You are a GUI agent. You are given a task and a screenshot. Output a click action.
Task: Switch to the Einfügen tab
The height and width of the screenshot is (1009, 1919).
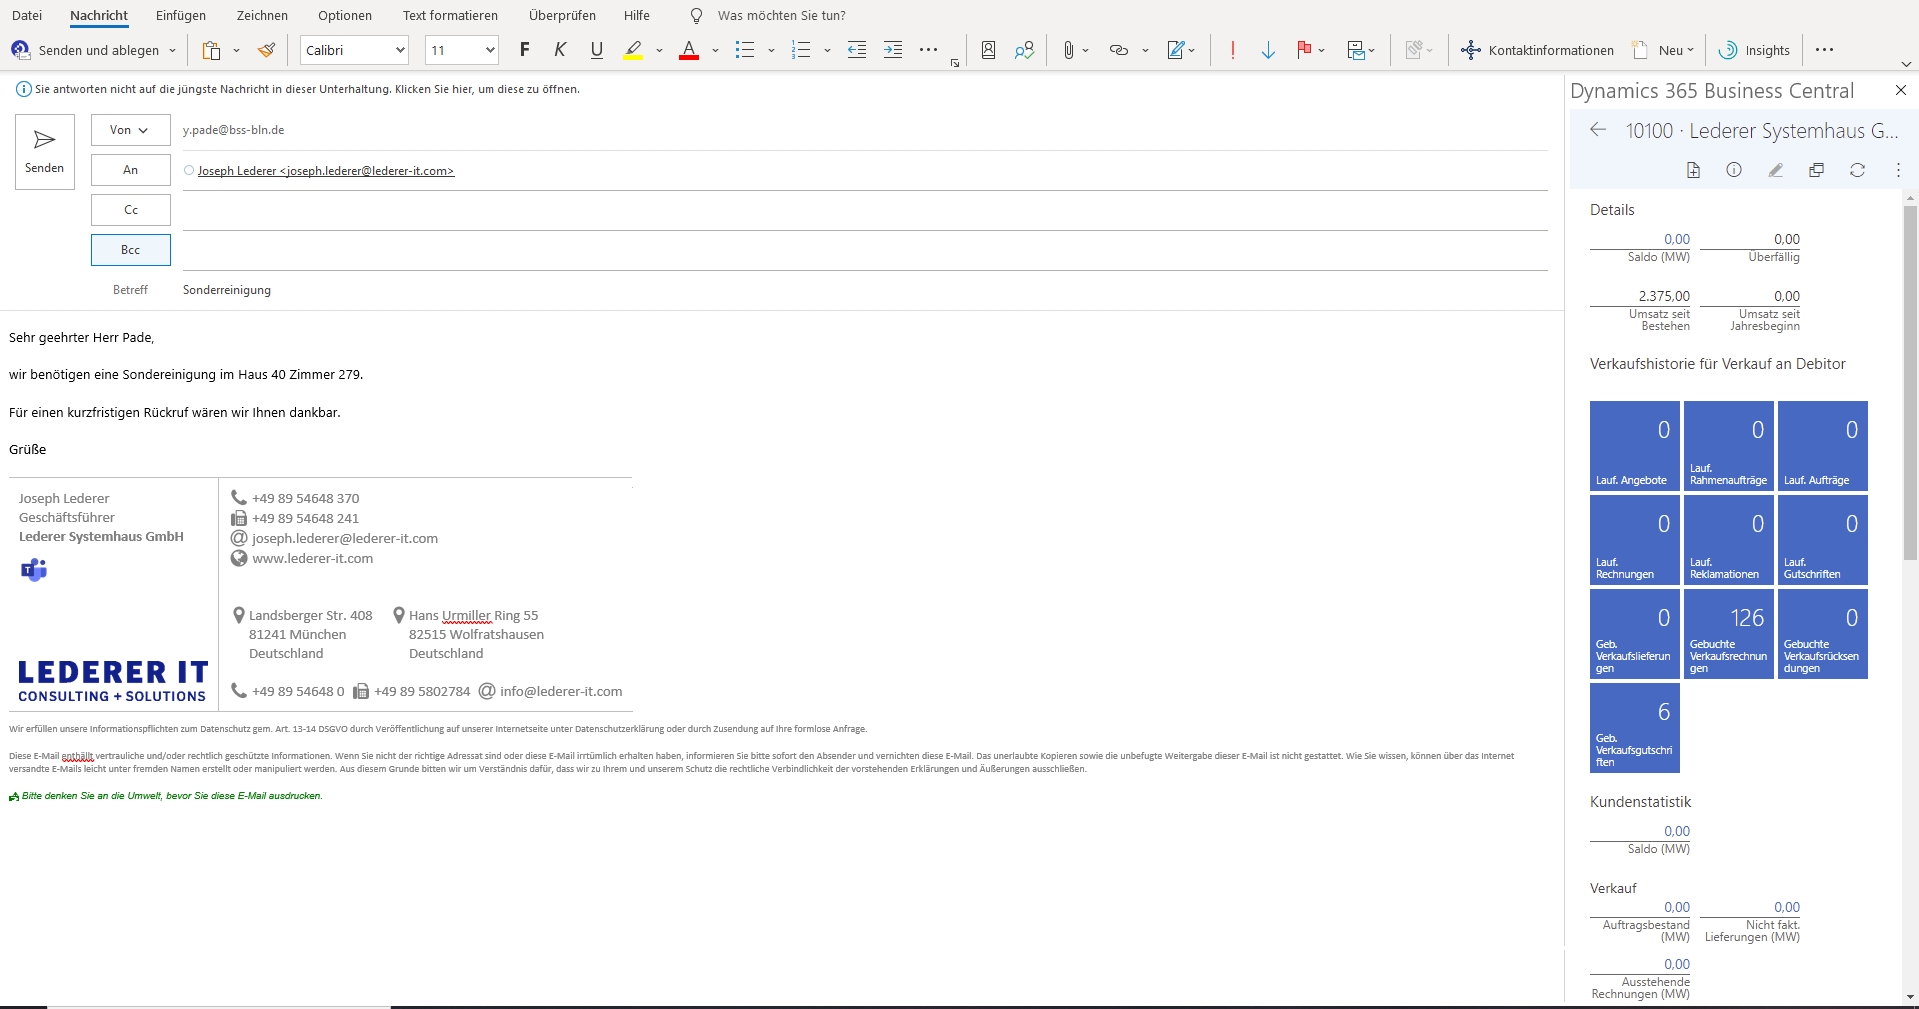[181, 16]
